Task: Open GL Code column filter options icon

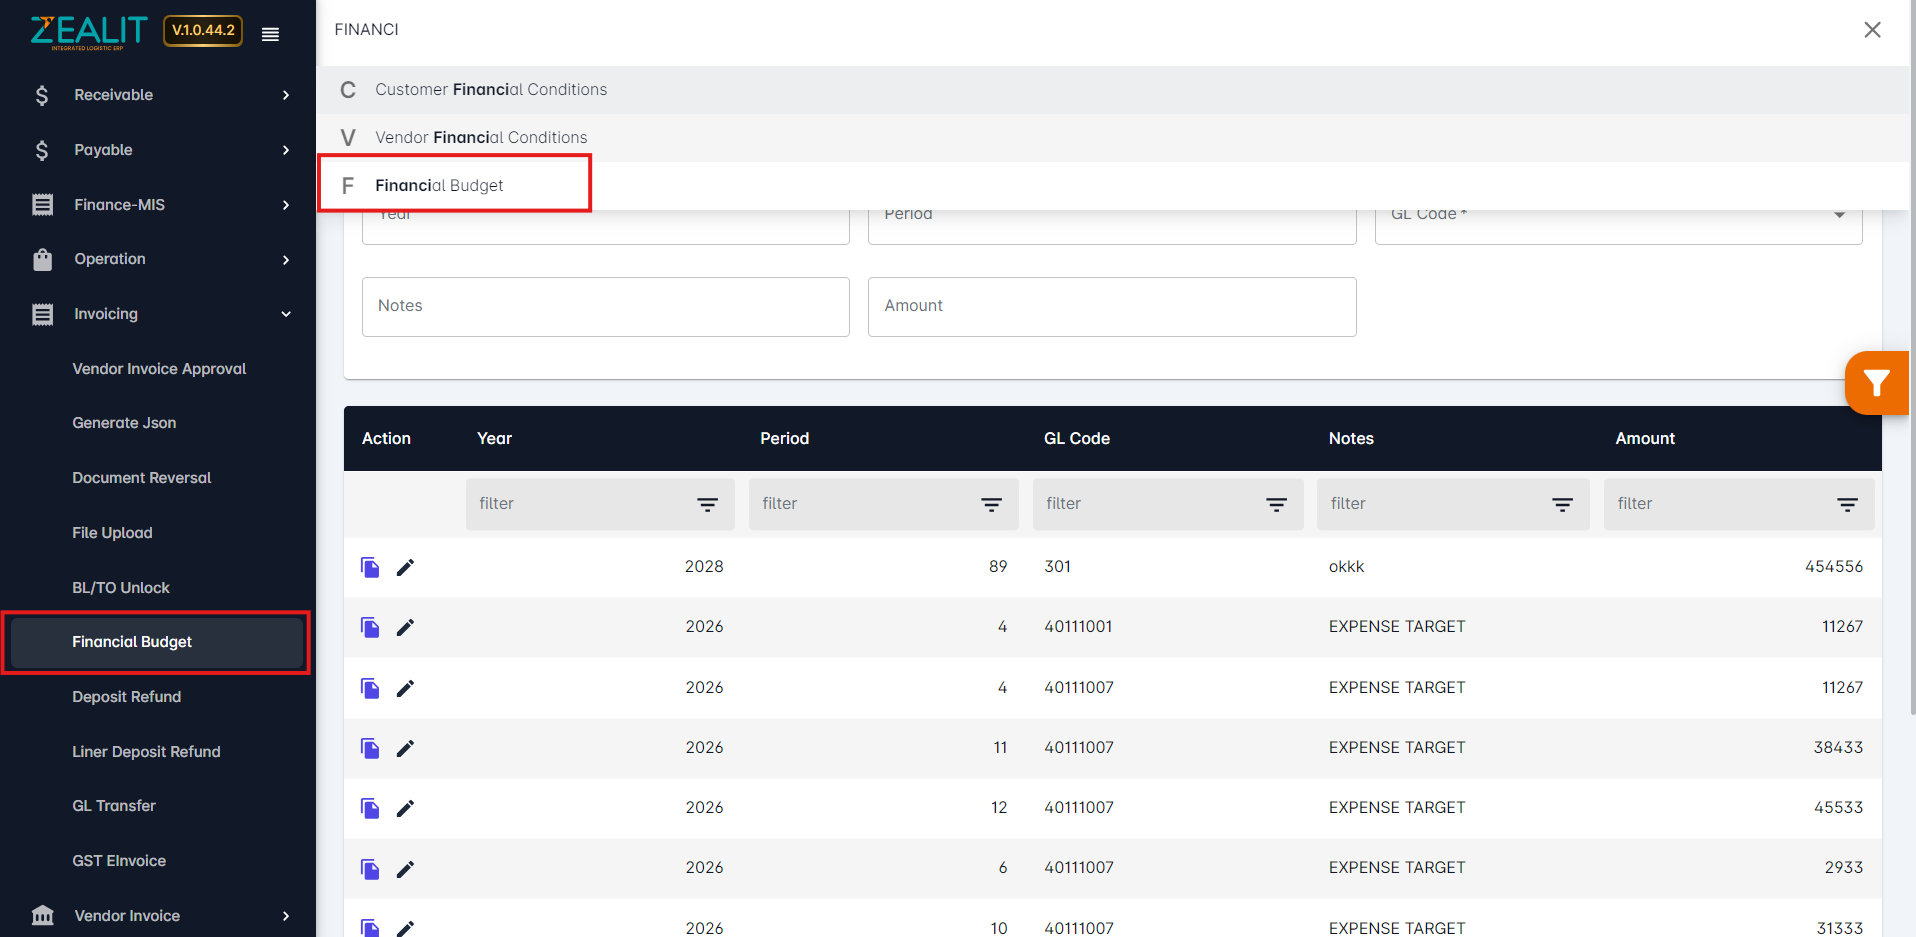Action: point(1276,505)
